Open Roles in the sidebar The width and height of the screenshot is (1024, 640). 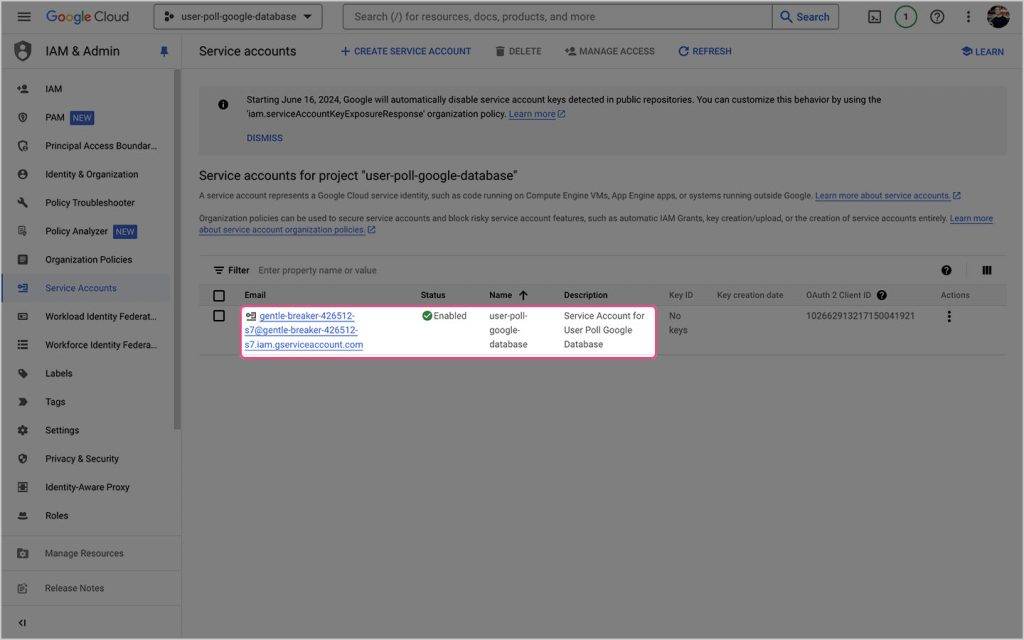(57, 516)
